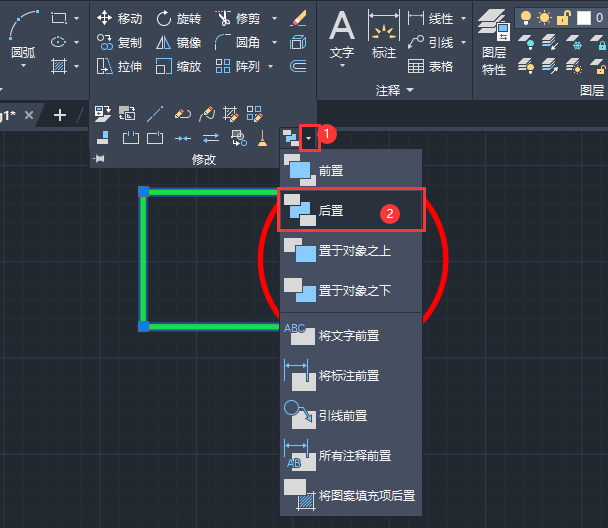Select the Fillet (圆角) tool

tap(237, 42)
